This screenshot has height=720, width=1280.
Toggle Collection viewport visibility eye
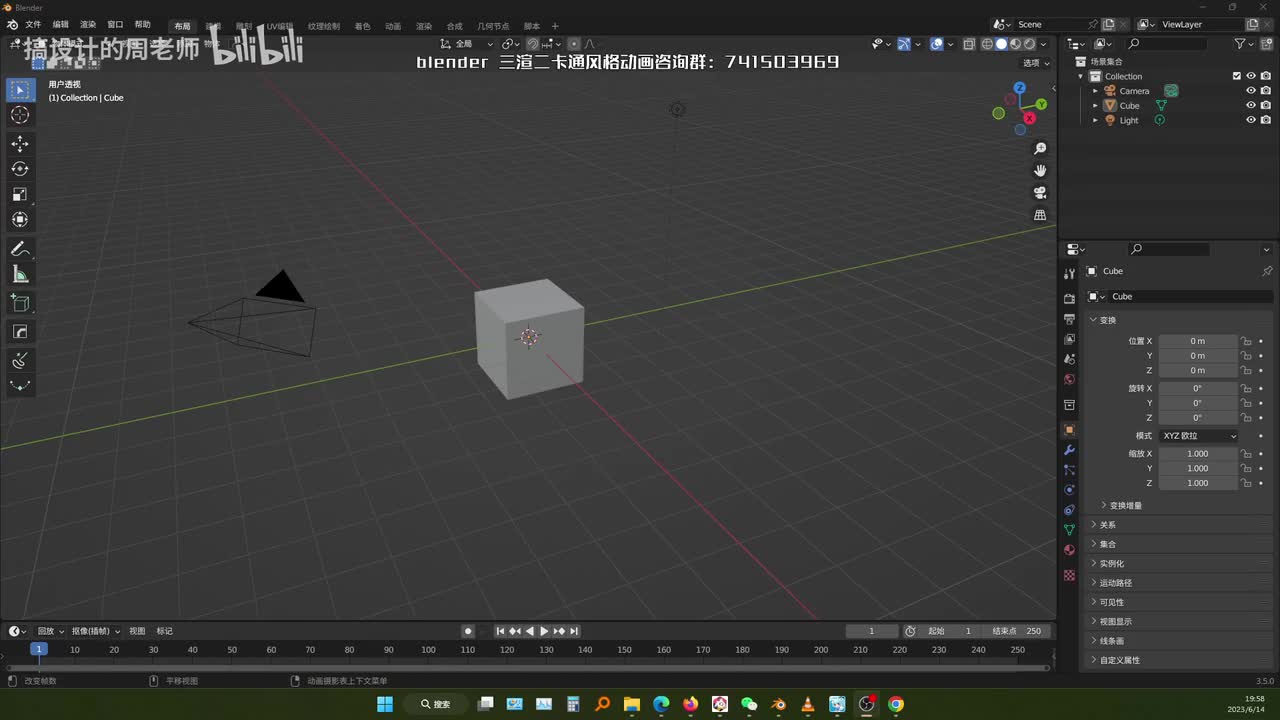(x=1250, y=76)
